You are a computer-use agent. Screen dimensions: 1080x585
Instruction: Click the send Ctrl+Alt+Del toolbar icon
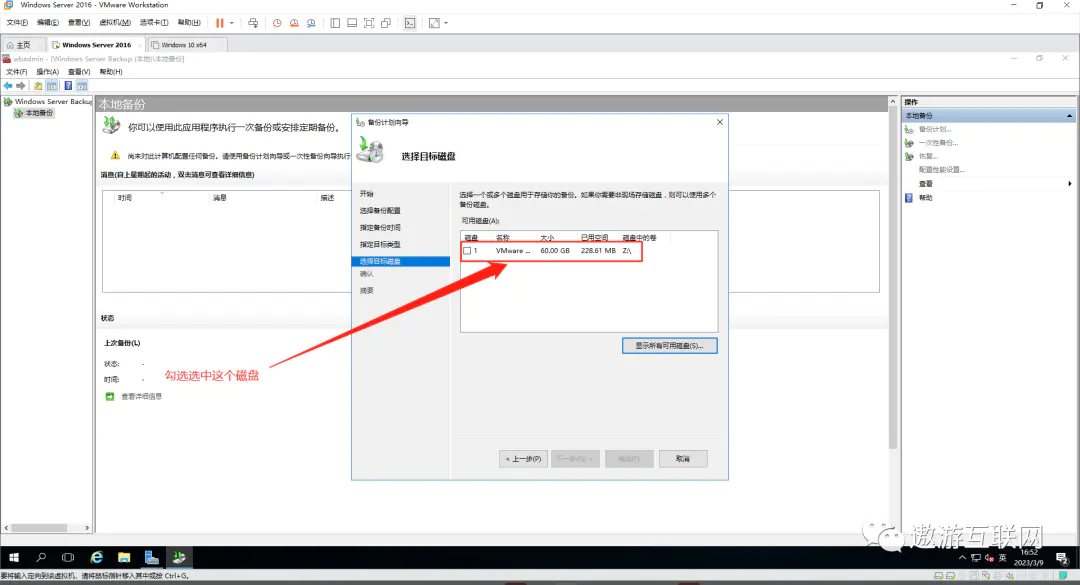[x=253, y=23]
